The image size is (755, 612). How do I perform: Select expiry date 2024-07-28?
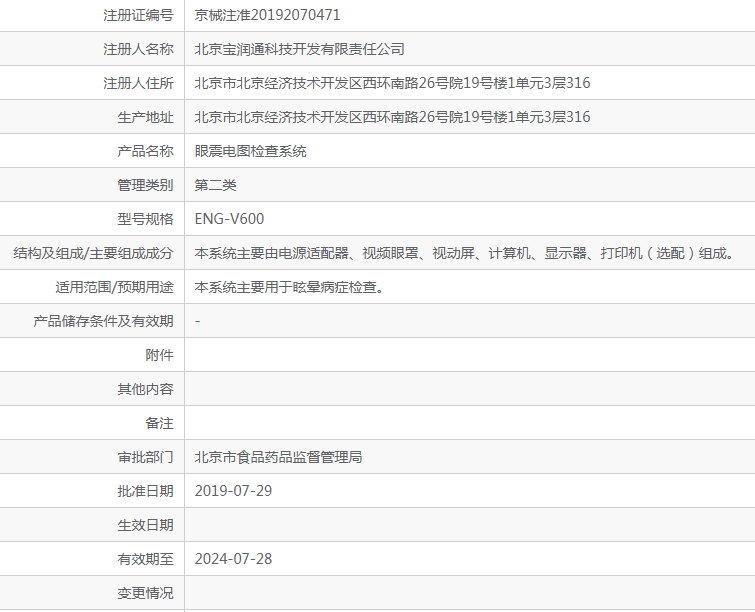234,559
